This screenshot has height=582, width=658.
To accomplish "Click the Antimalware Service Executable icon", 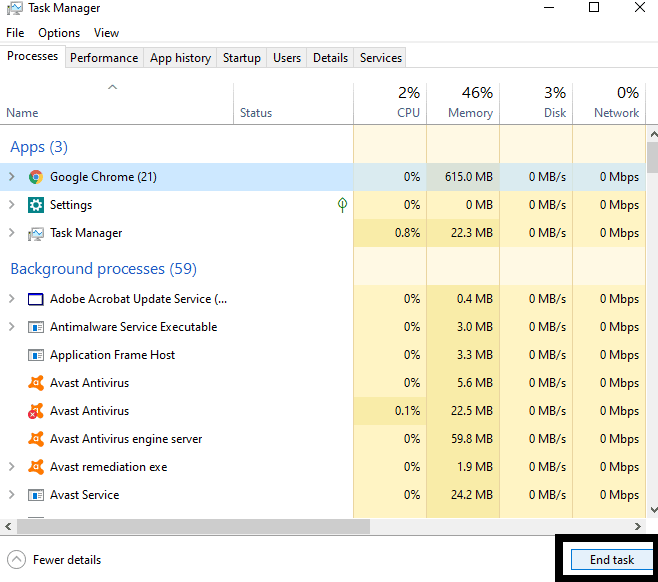I will coord(36,327).
